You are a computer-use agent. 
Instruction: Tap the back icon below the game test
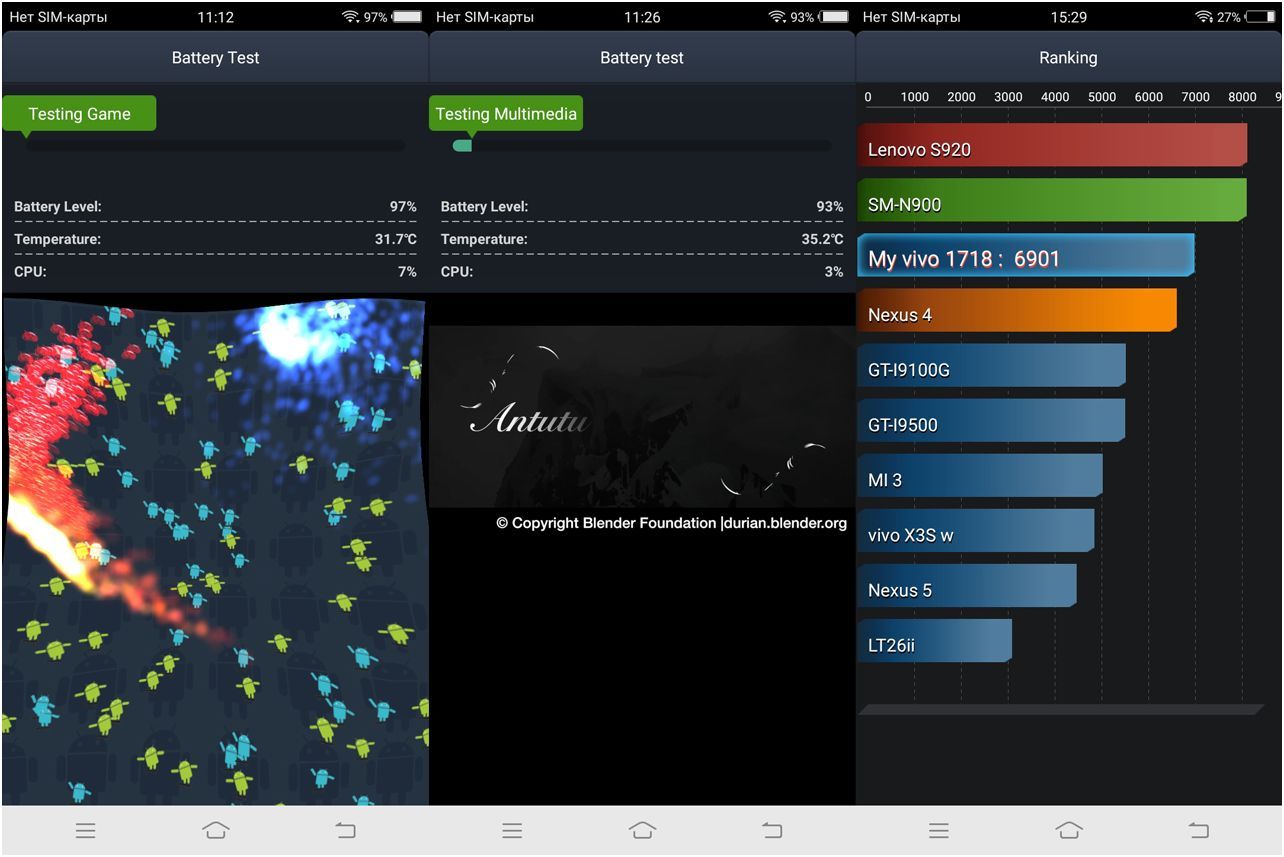(345, 830)
